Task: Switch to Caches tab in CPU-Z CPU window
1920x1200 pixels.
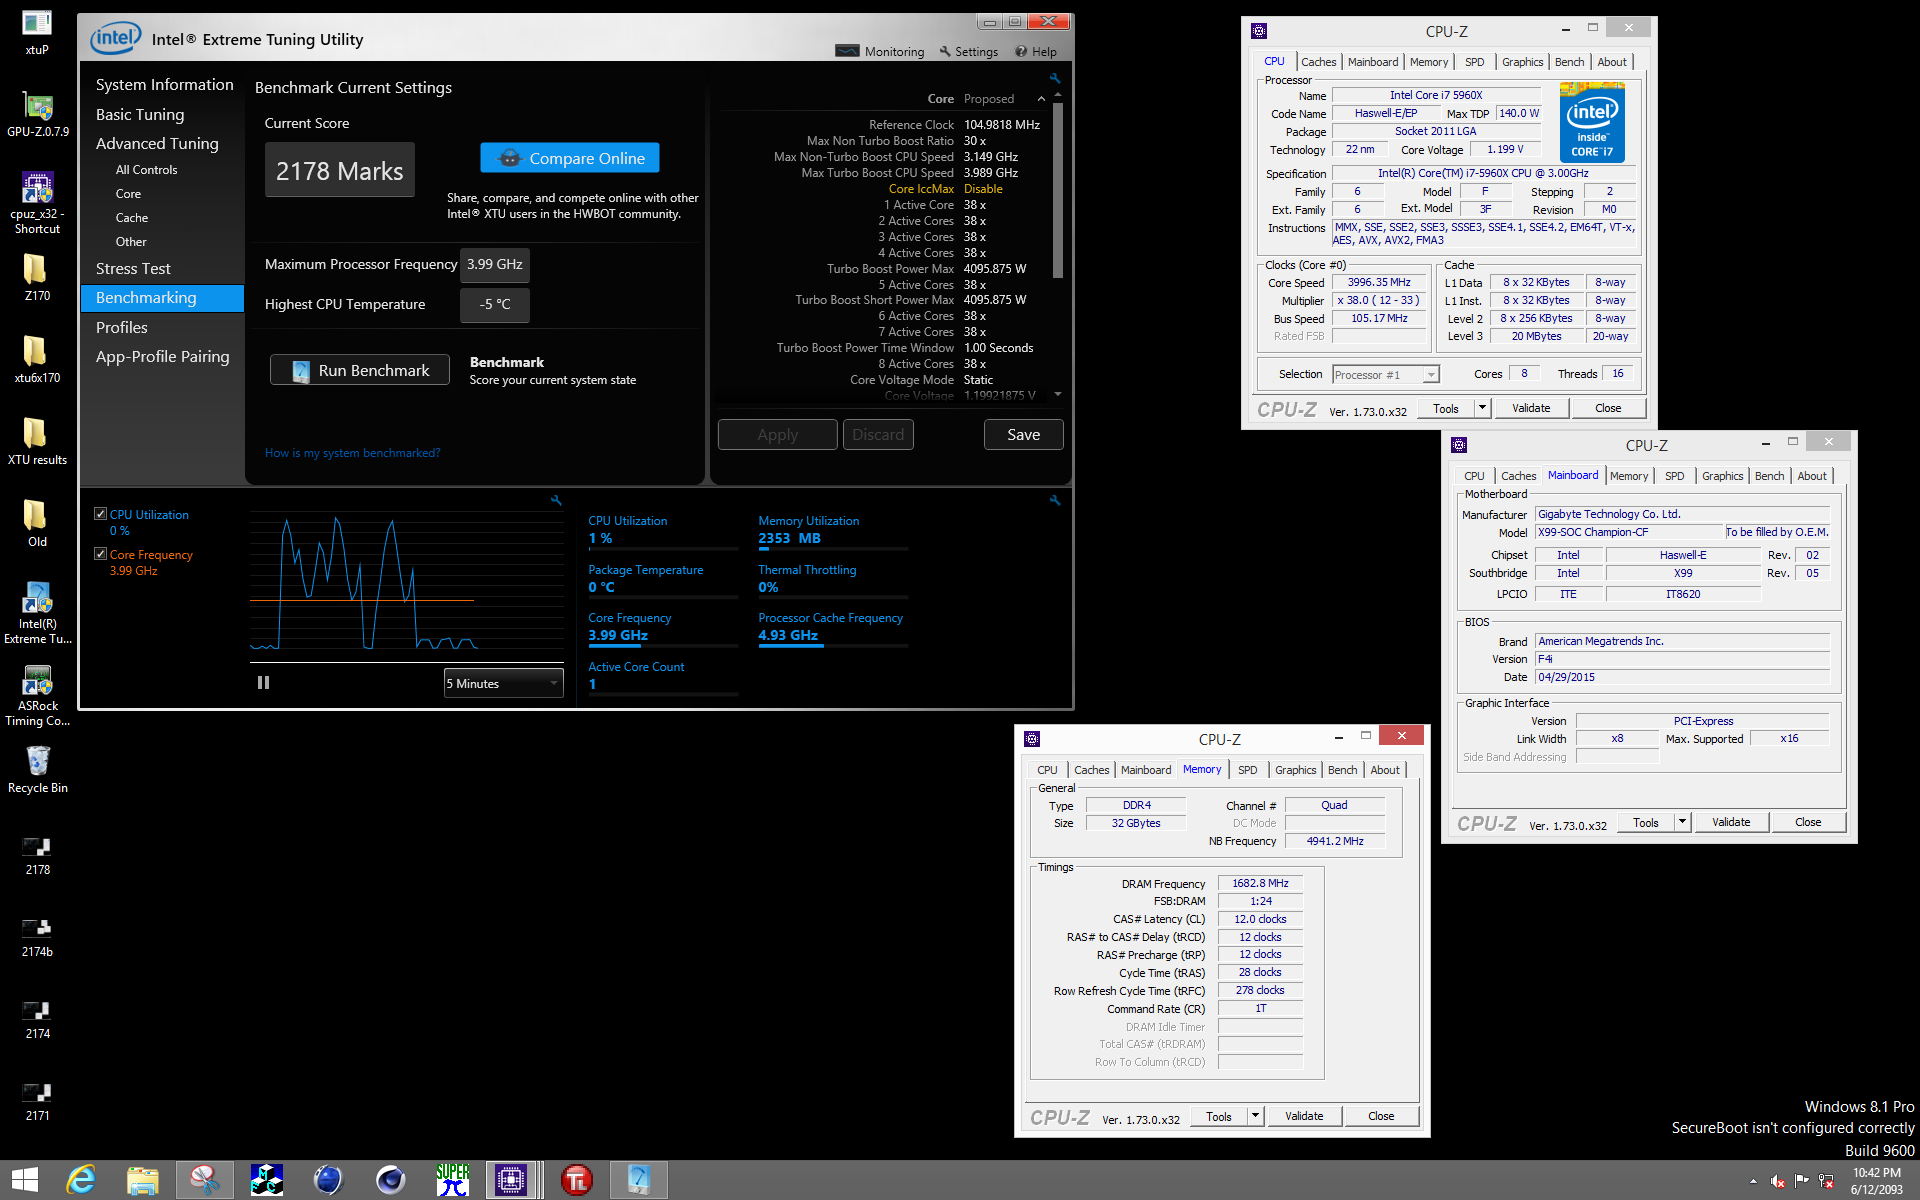Action: click(1318, 62)
